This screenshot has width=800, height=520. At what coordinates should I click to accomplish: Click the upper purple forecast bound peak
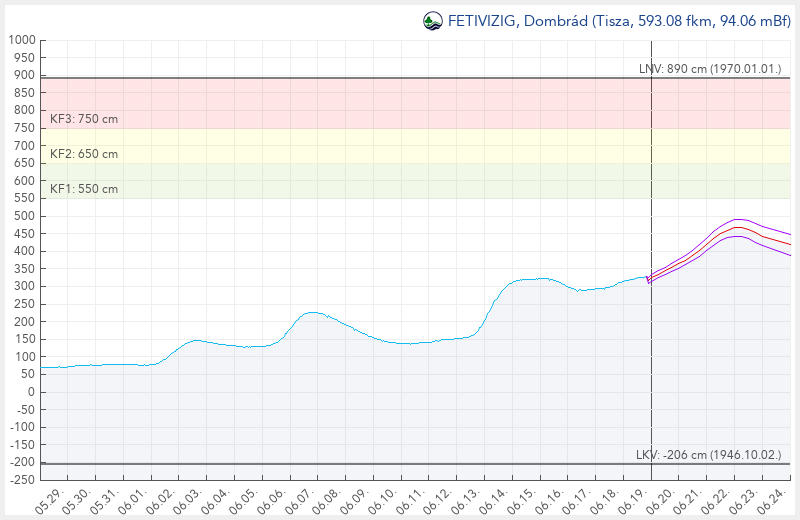pos(738,219)
